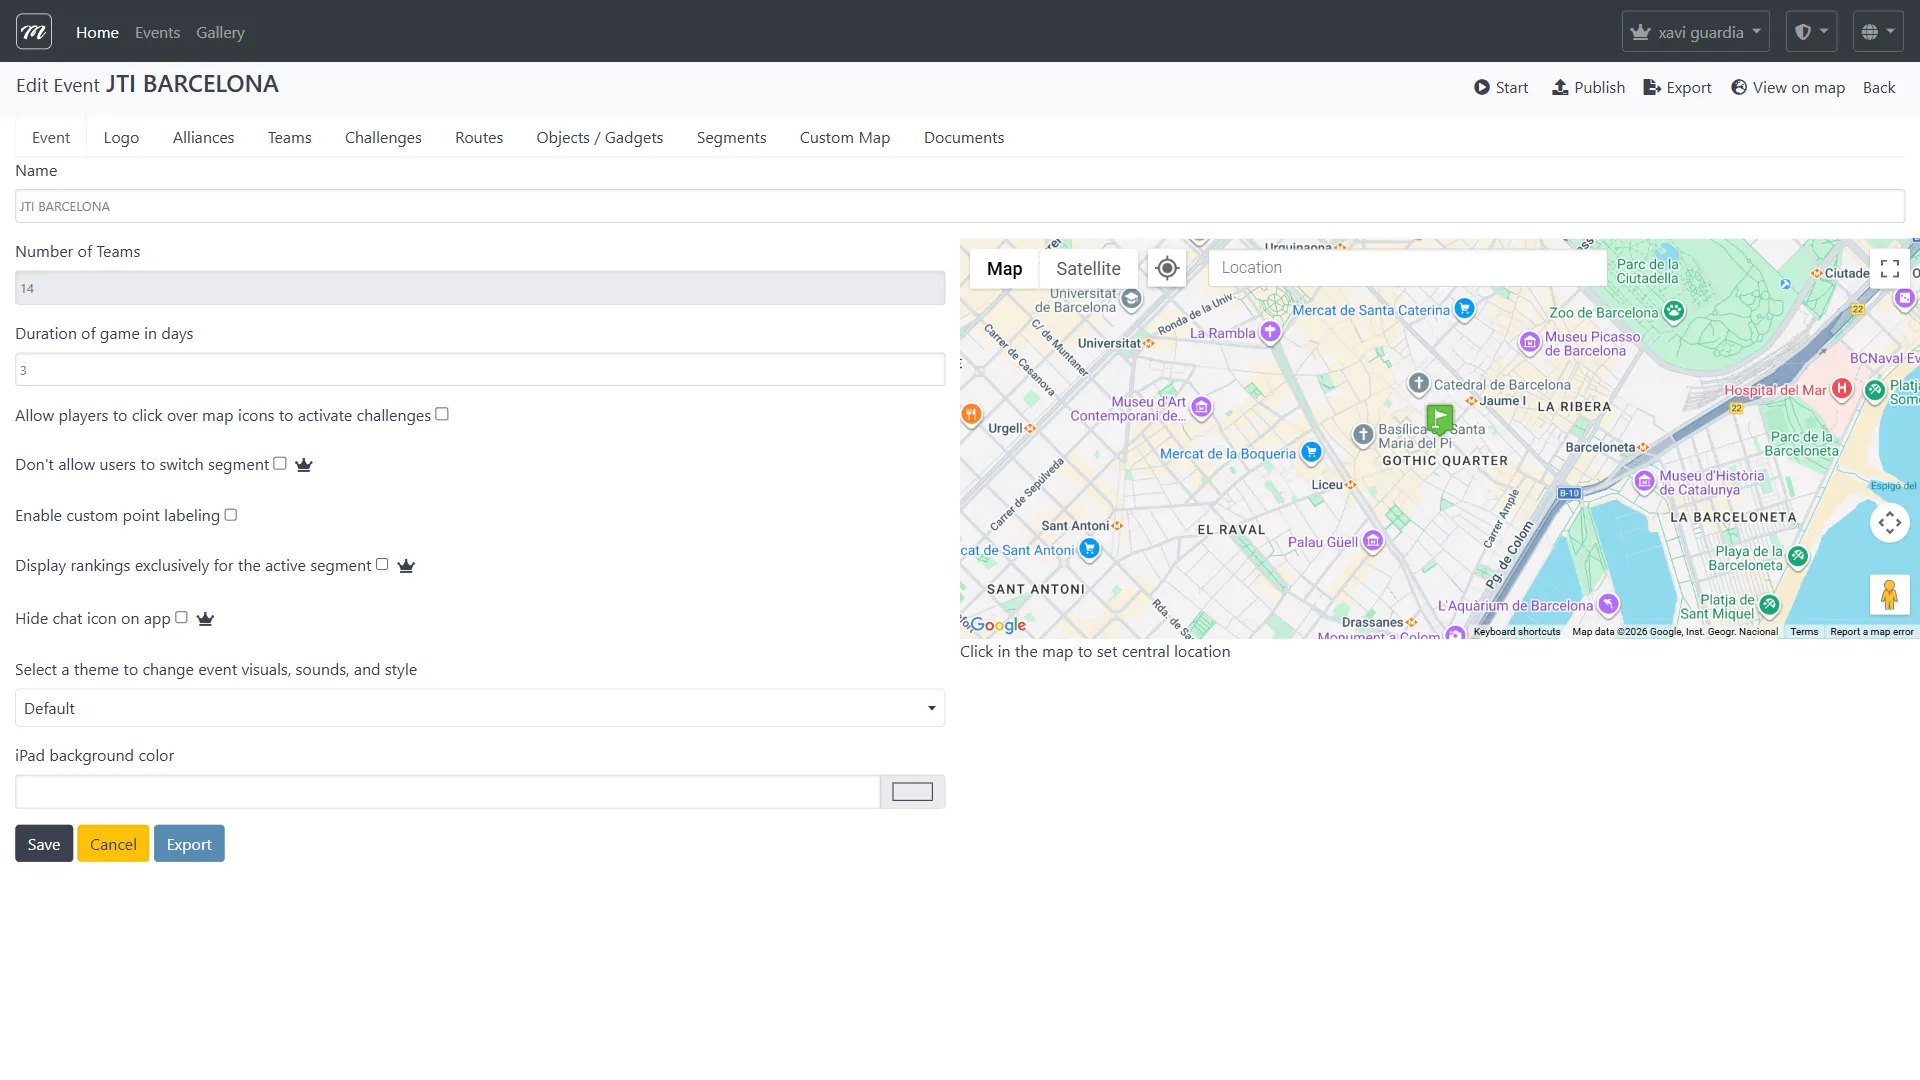Click the Street View pegman icon
The width and height of the screenshot is (1920, 1080).
1889,594
